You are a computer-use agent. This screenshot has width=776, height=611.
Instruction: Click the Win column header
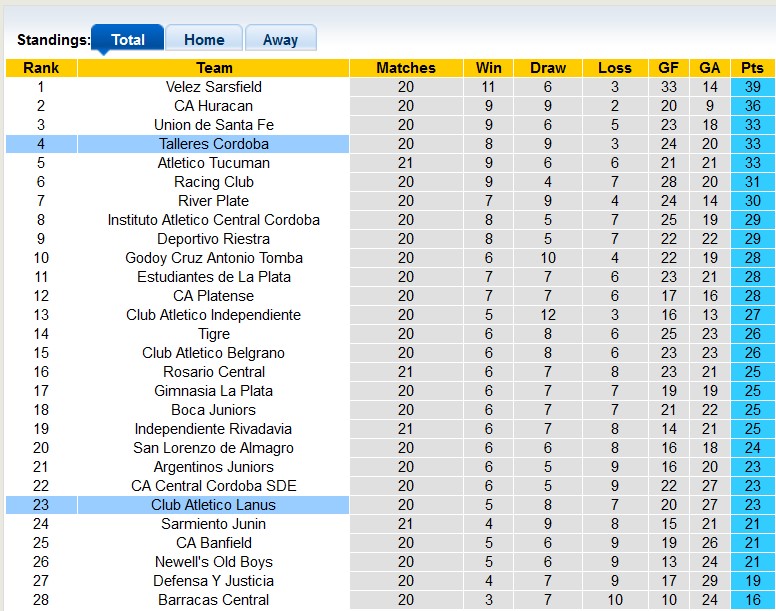click(x=489, y=68)
